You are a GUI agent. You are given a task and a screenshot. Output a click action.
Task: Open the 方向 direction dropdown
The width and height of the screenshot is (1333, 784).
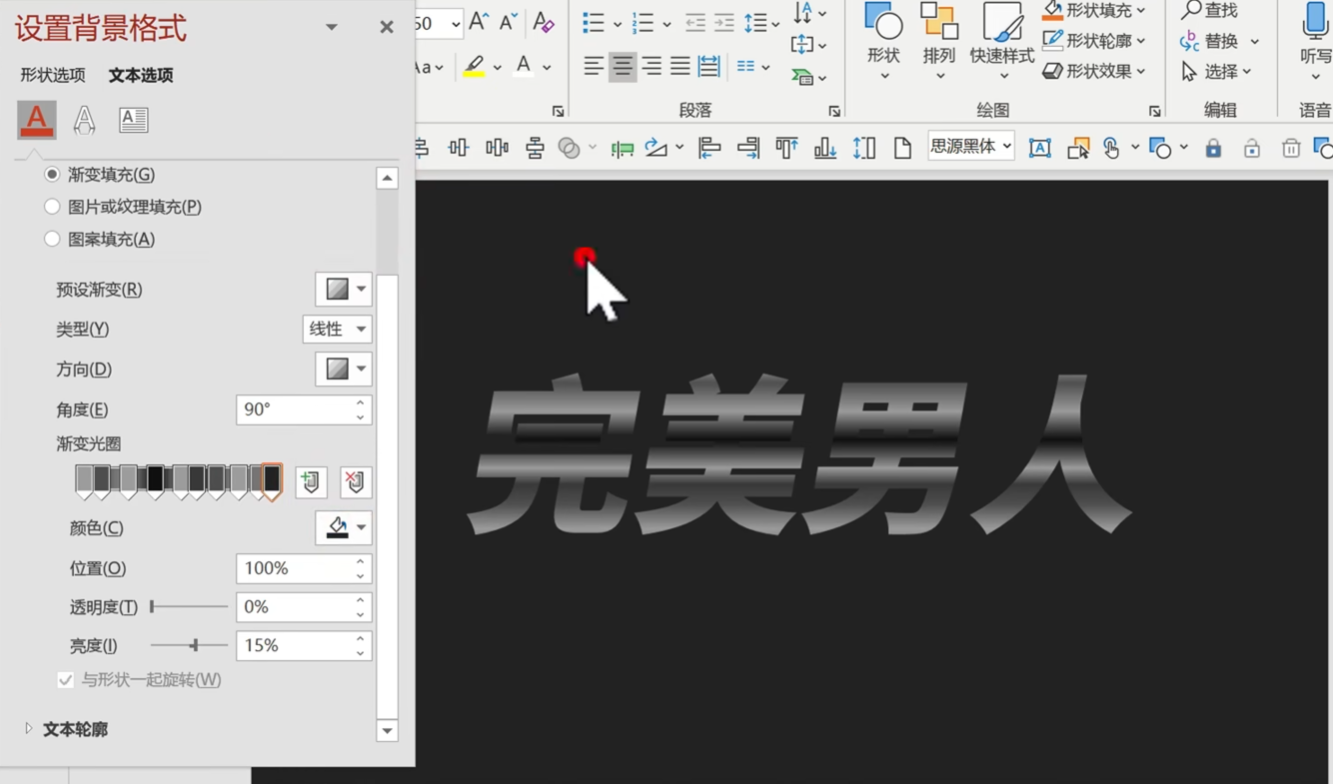pyautogui.click(x=344, y=369)
